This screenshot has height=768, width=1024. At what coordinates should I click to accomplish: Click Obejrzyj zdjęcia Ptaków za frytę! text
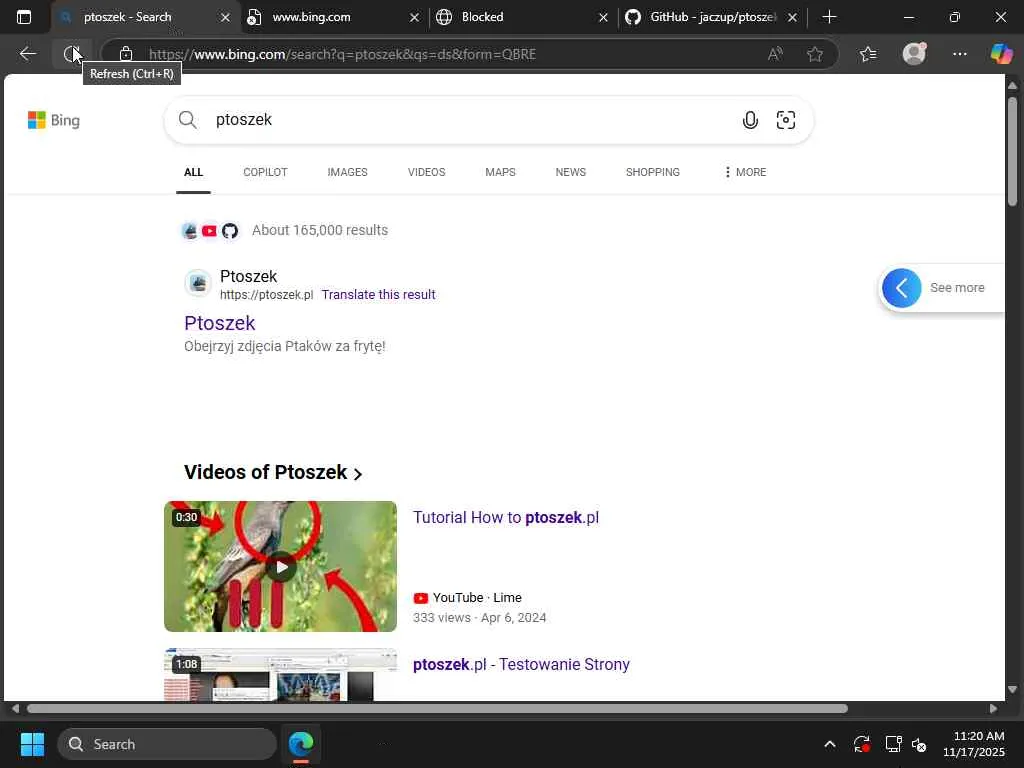click(285, 346)
